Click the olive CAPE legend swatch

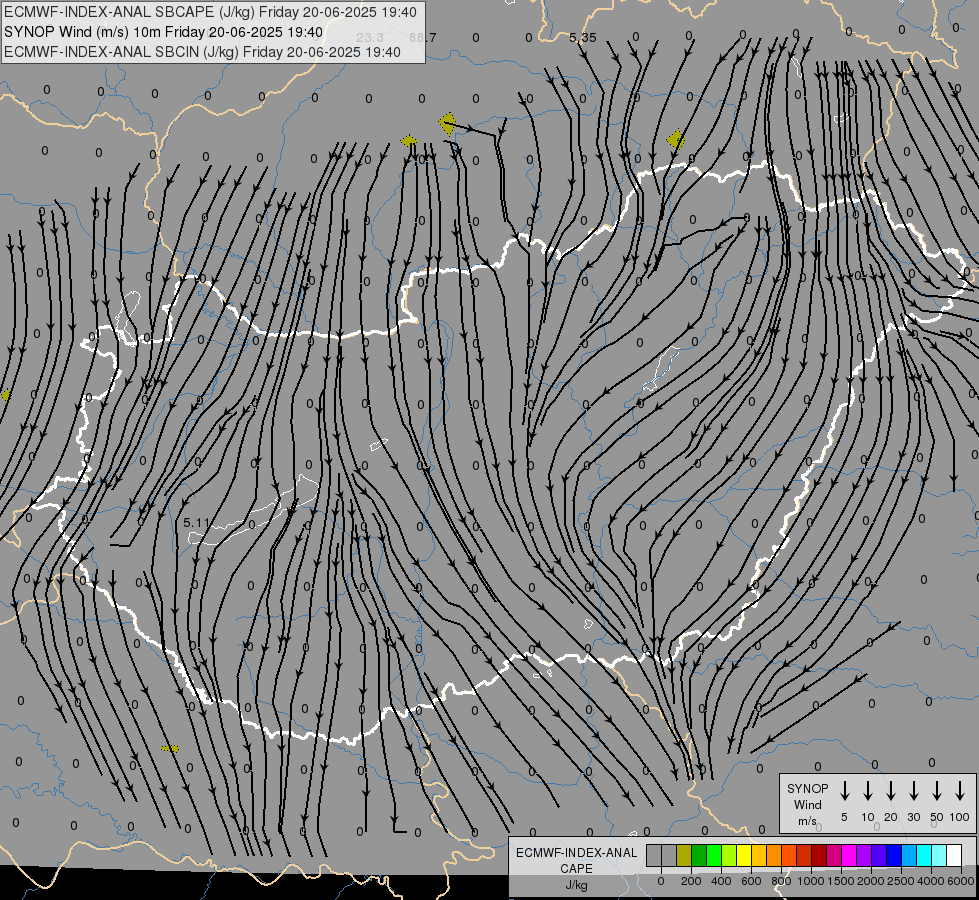click(x=684, y=855)
